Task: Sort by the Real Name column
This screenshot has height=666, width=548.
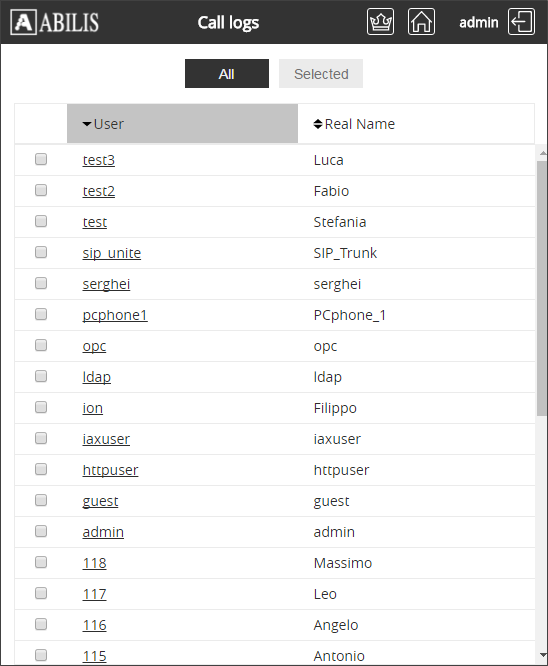Action: point(354,124)
